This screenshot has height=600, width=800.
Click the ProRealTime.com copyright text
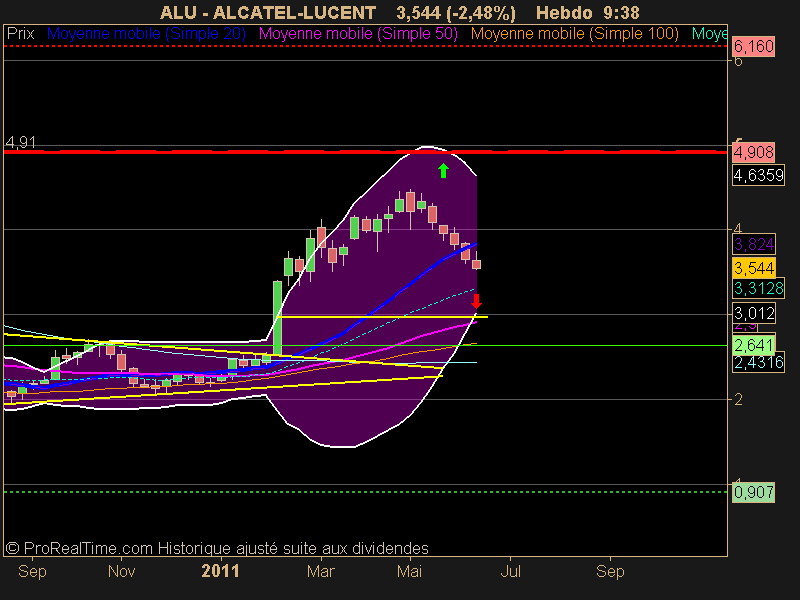(217, 548)
